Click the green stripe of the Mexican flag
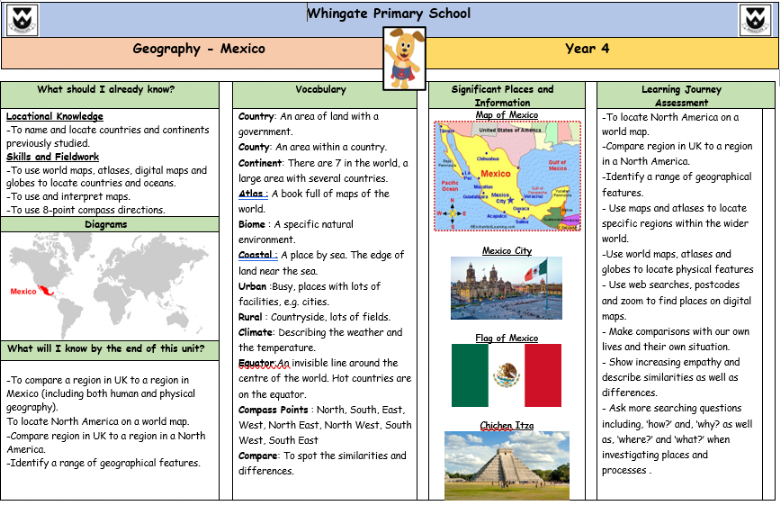This screenshot has height=505, width=780. [469, 375]
